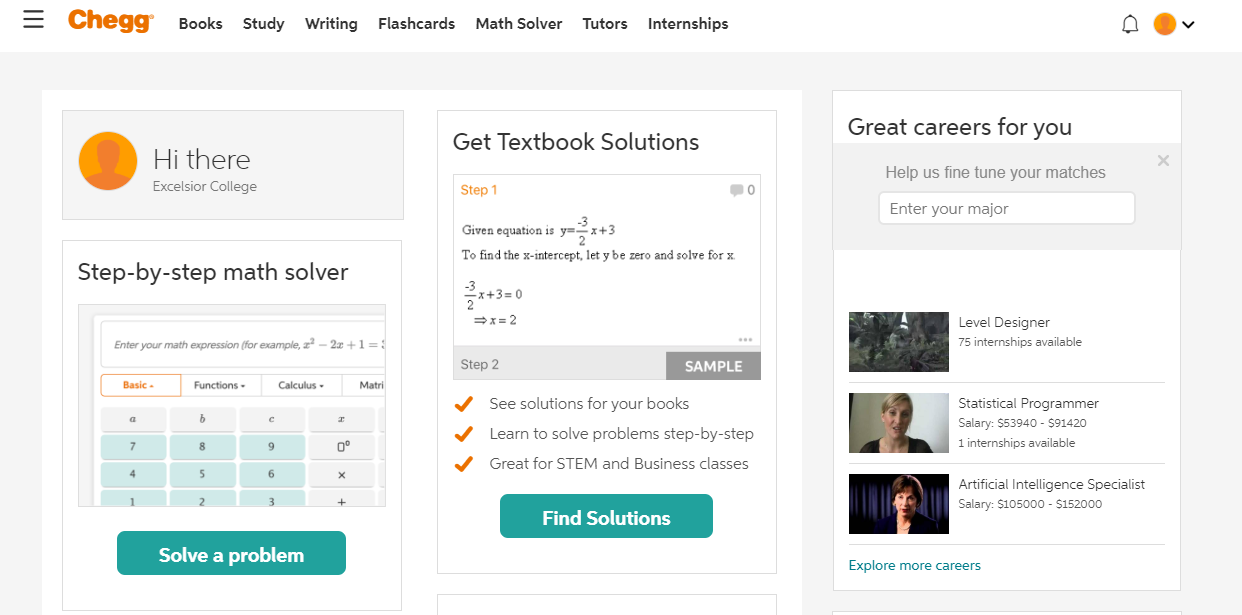Open the Artificial Intelligence Specialist video thumbnail
This screenshot has width=1242, height=615.
[899, 504]
